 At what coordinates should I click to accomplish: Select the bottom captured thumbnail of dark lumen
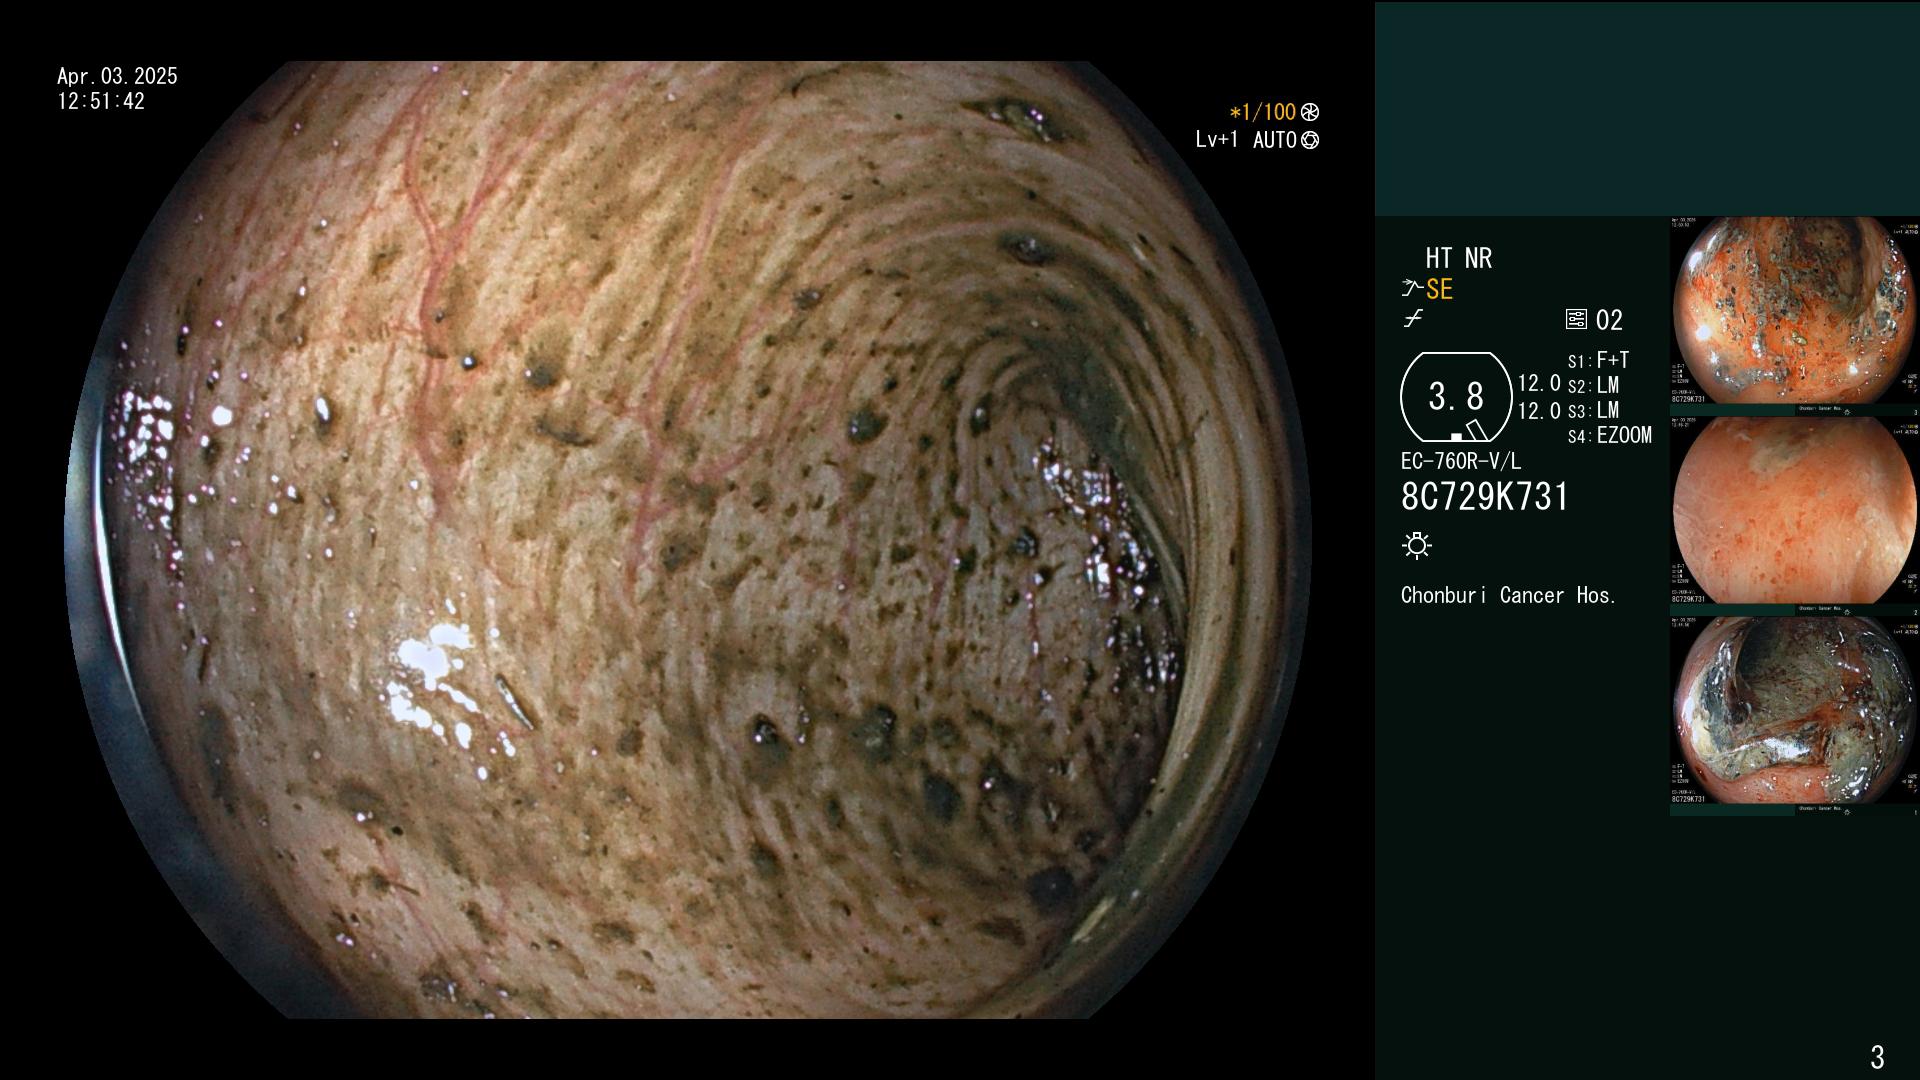pyautogui.click(x=1794, y=710)
